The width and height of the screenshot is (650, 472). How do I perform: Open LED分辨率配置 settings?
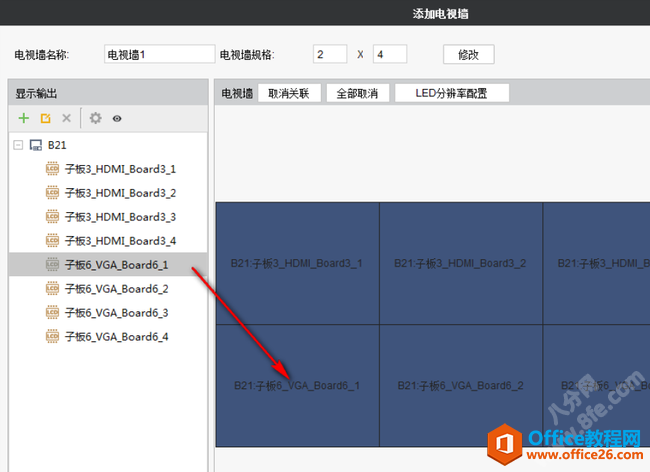pyautogui.click(x=451, y=93)
